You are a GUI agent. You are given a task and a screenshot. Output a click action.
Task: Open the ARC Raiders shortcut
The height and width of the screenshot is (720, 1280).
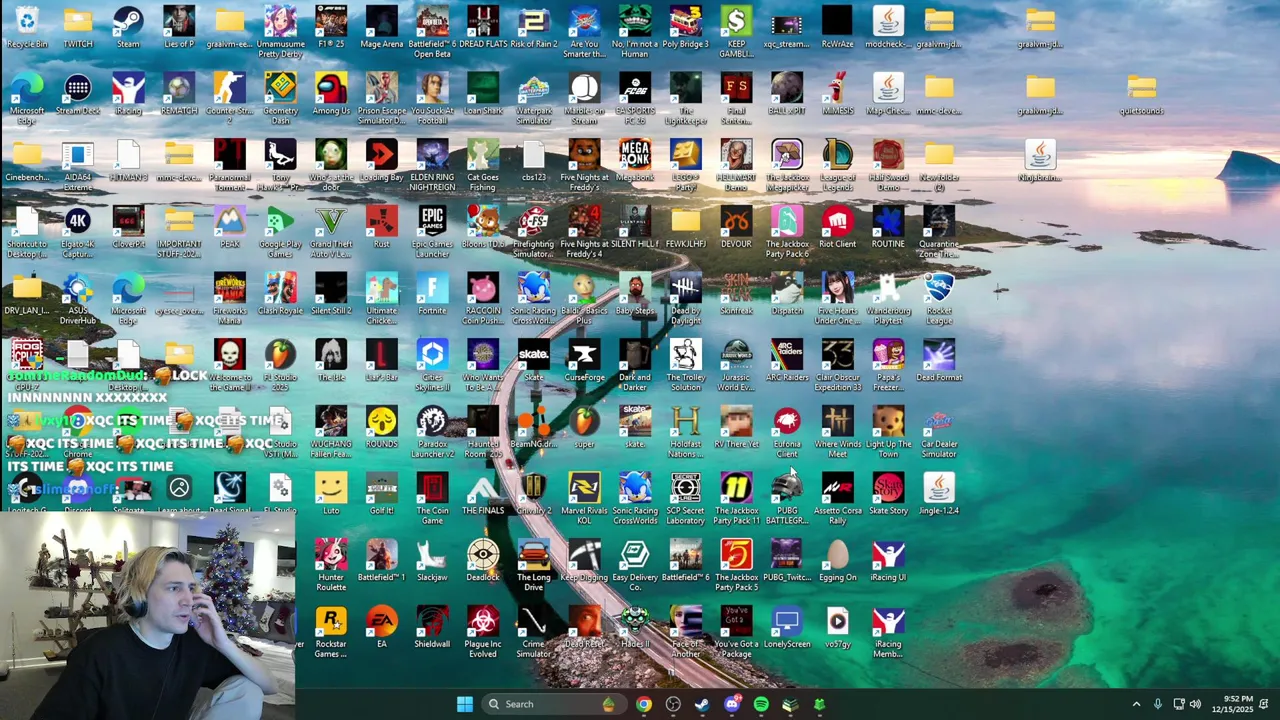coord(787,361)
